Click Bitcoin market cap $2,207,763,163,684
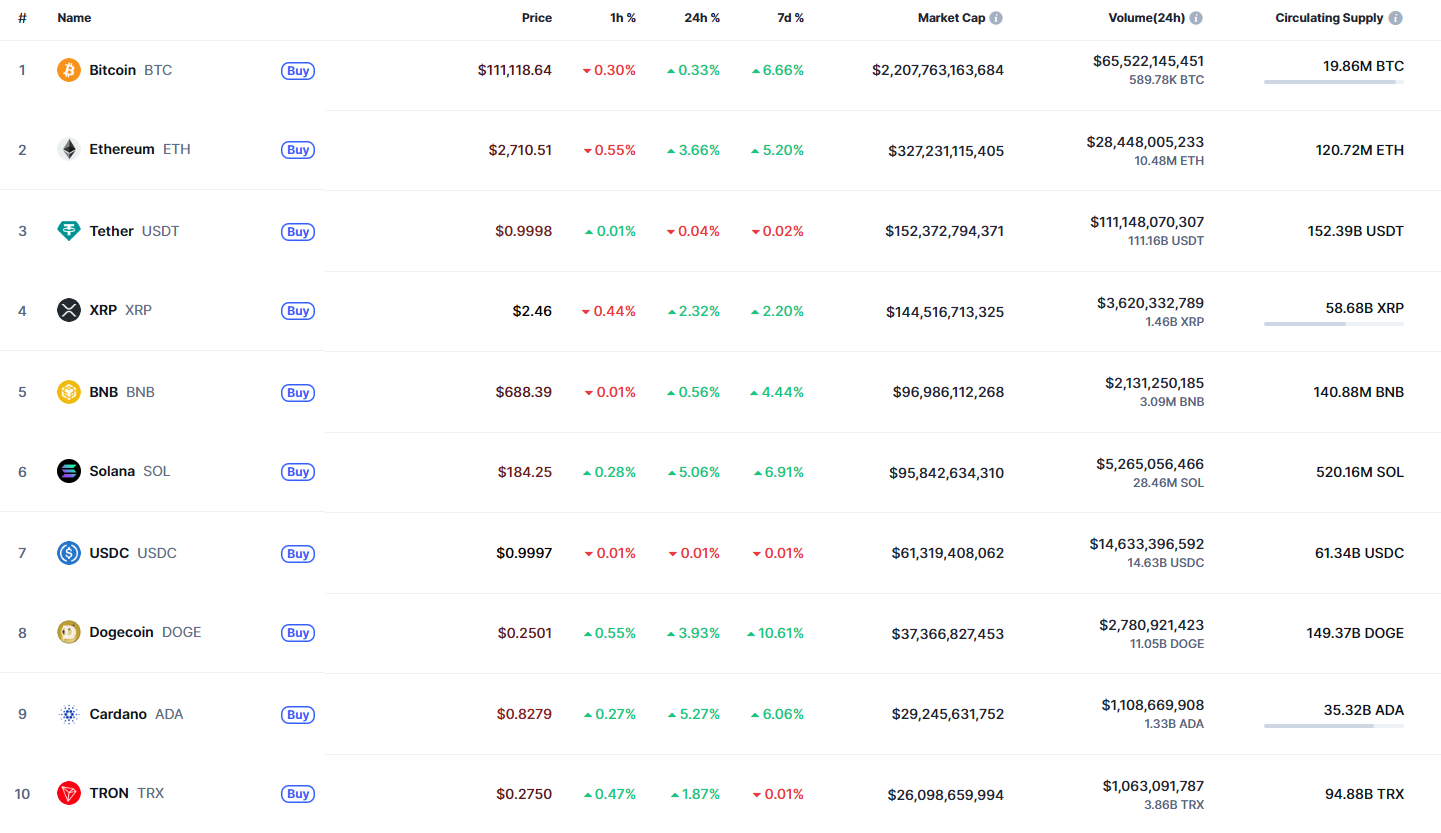1441x833 pixels. coord(938,70)
